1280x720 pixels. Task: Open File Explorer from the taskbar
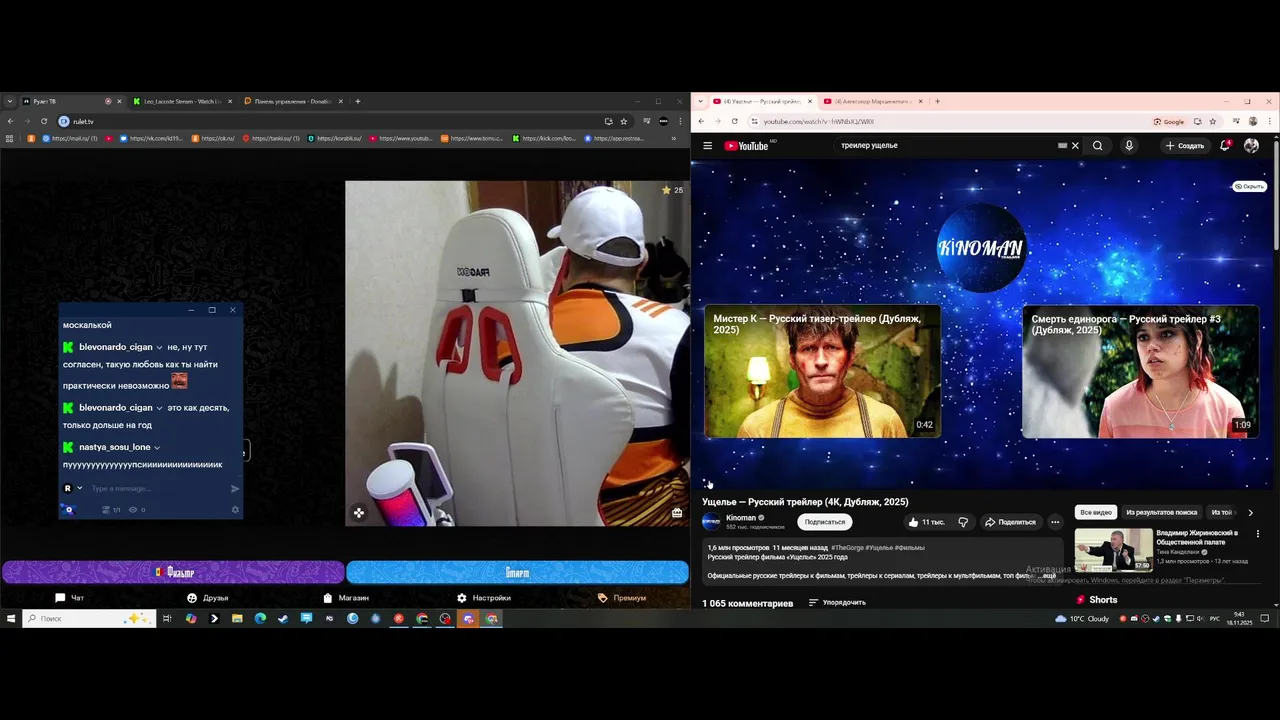point(237,619)
